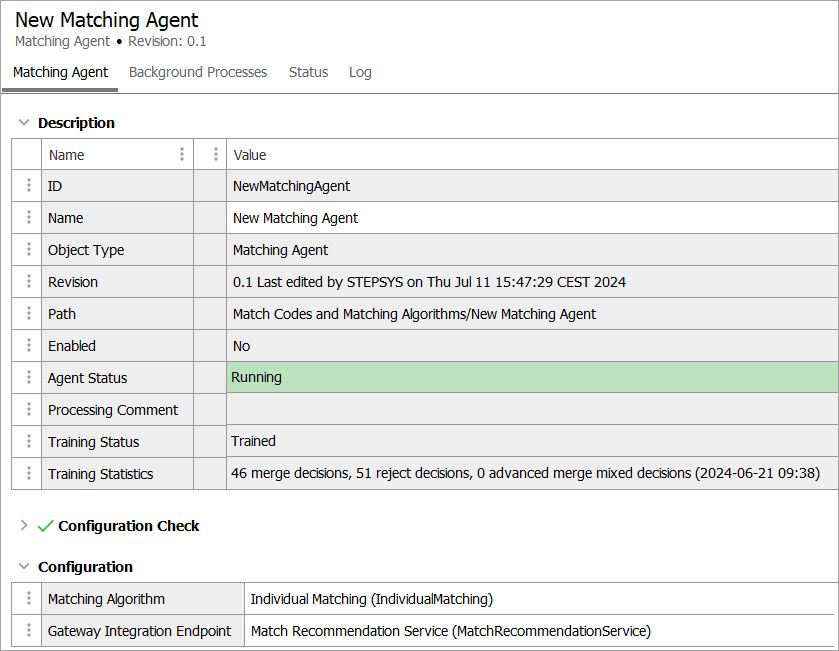Select the green Running status cell

click(532, 378)
